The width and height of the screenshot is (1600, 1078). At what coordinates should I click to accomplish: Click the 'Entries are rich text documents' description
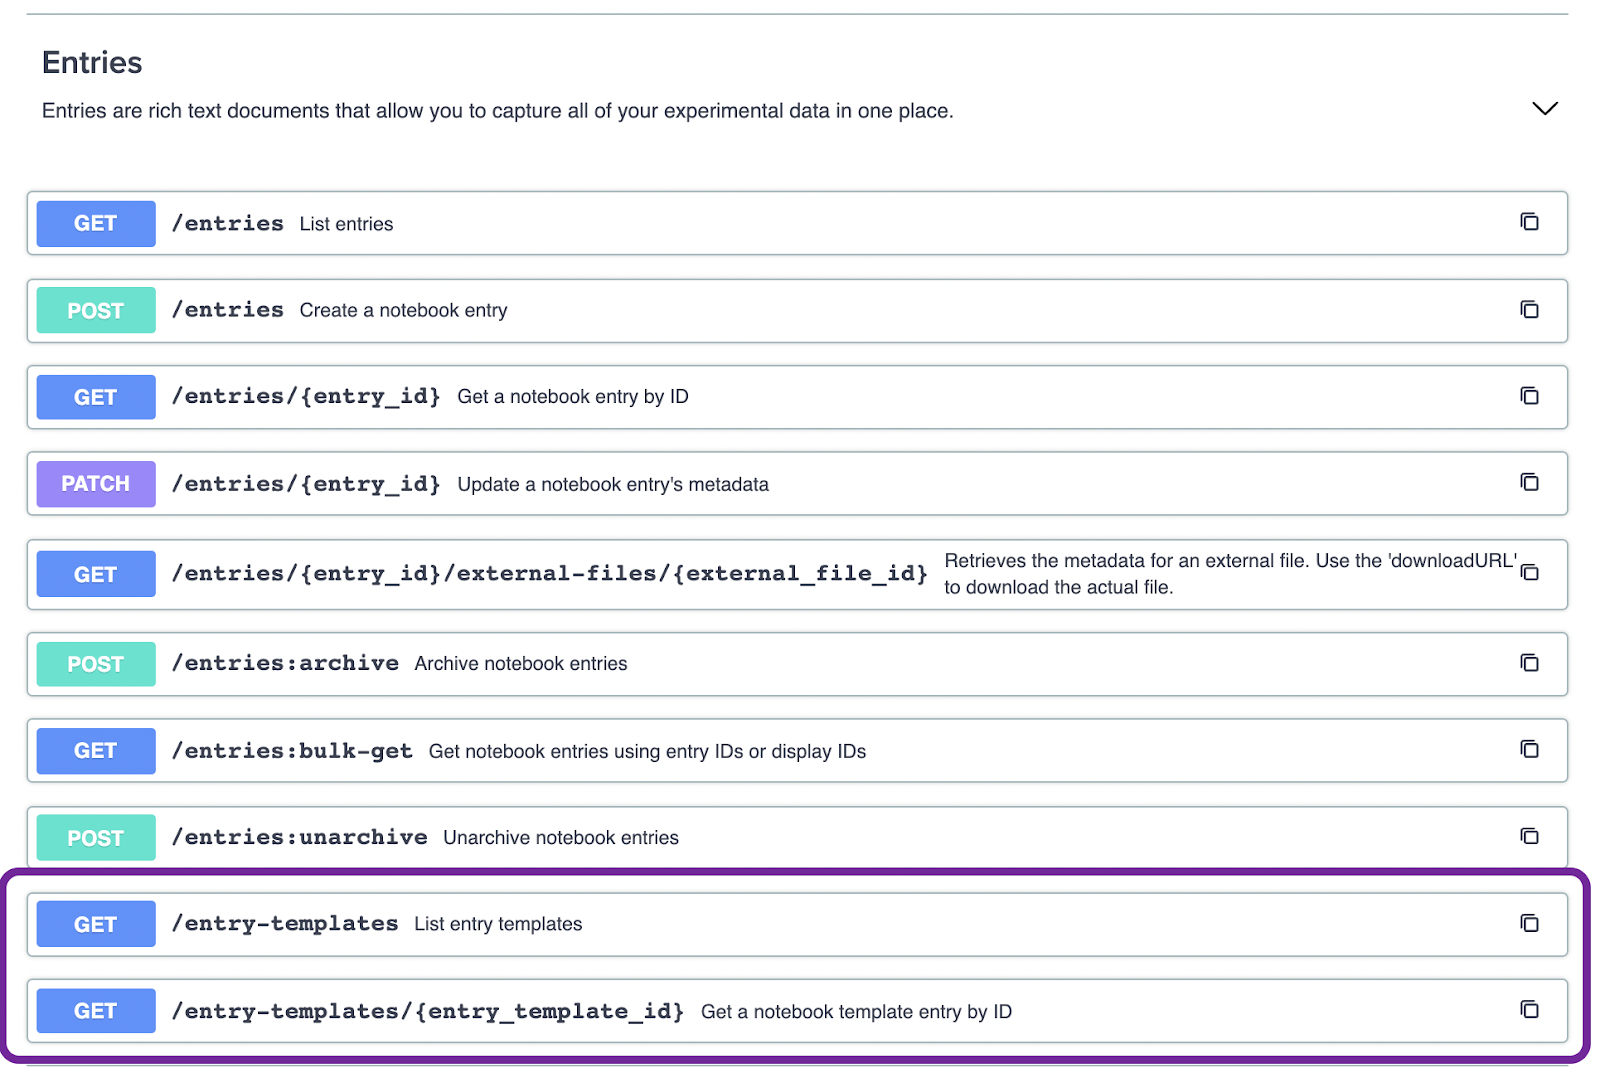tap(498, 111)
